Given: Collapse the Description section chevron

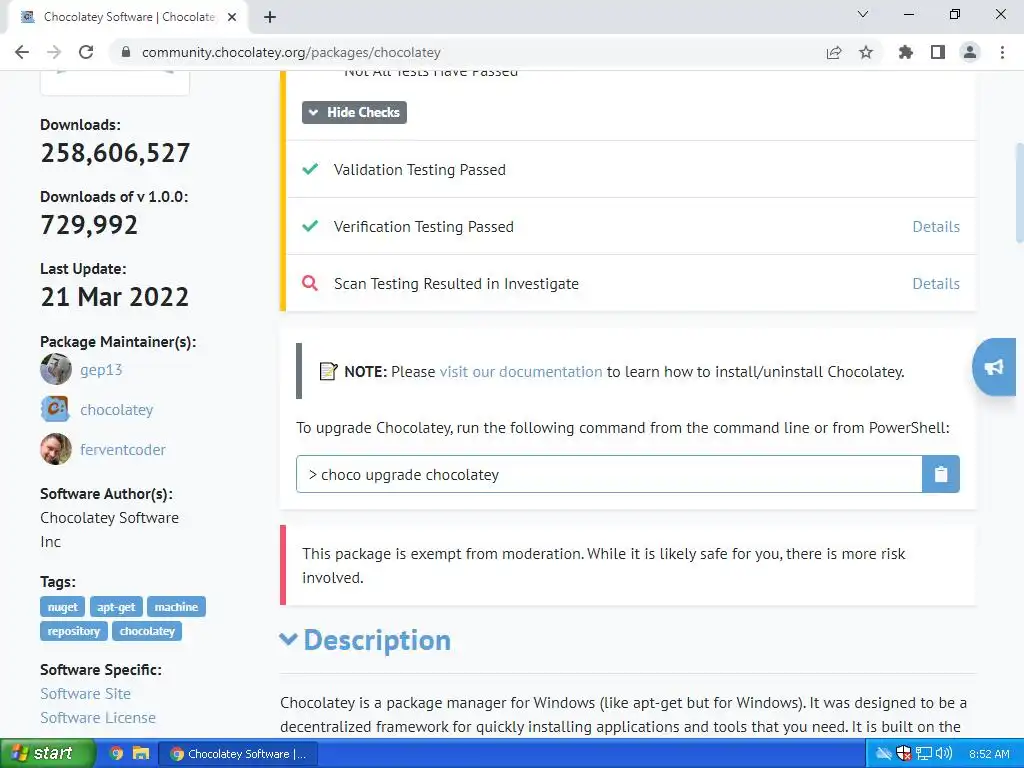Looking at the screenshot, I should (x=288, y=639).
